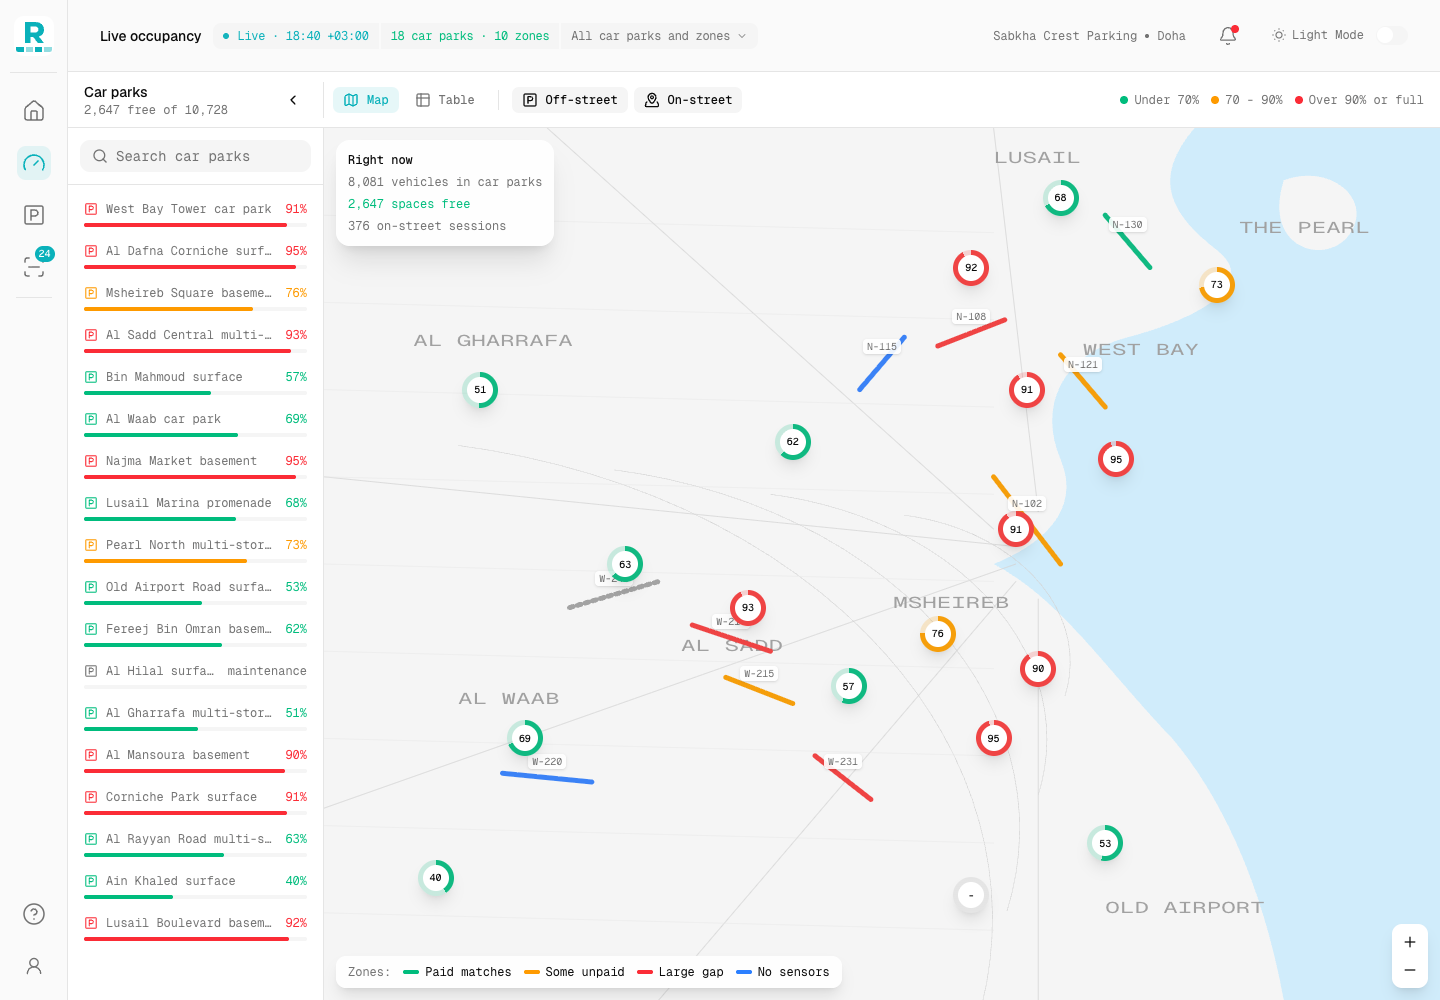Click the 76 marker near Msheireb

coord(938,634)
